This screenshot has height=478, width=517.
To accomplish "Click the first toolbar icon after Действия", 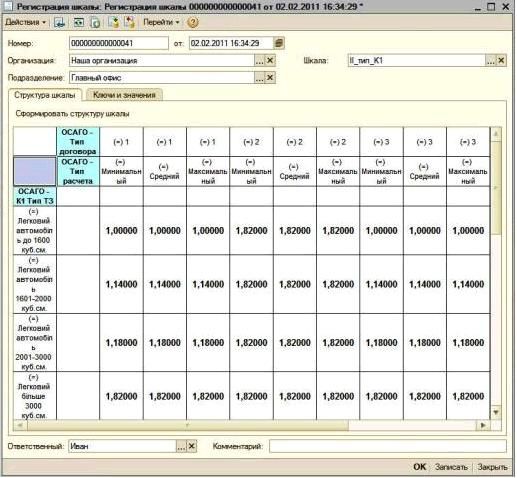I will coord(60,22).
